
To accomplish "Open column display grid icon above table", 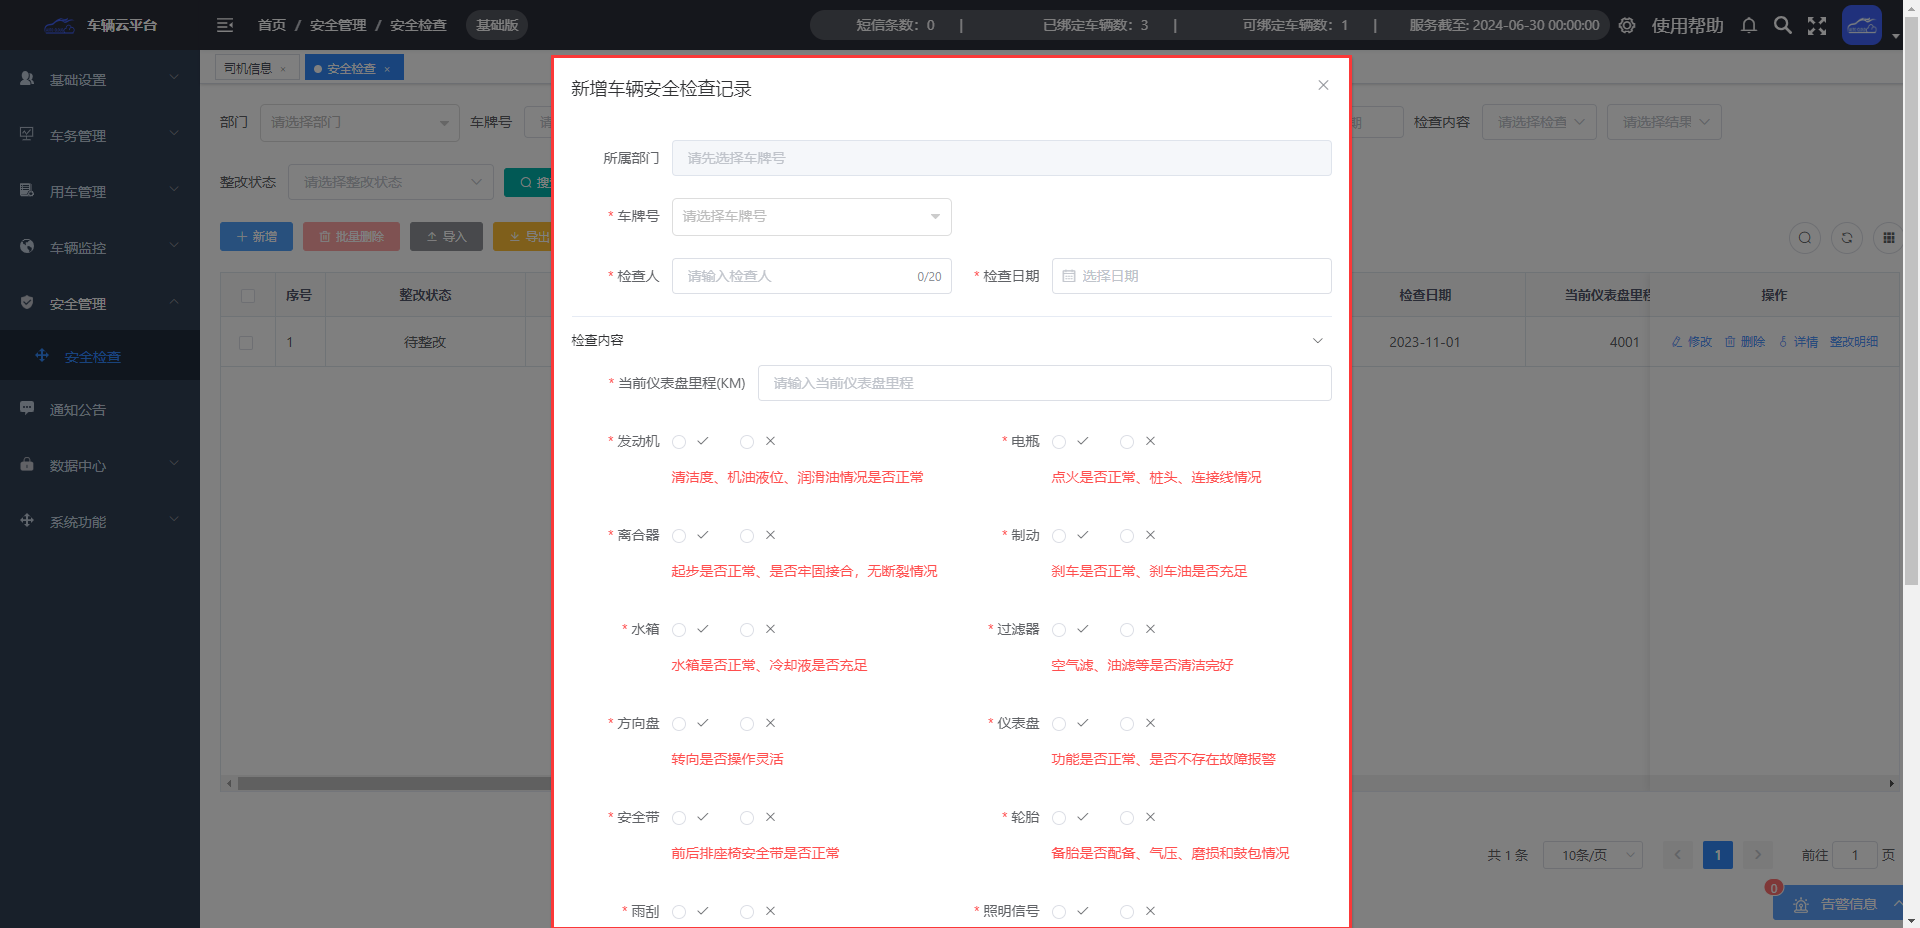I will point(1888,238).
